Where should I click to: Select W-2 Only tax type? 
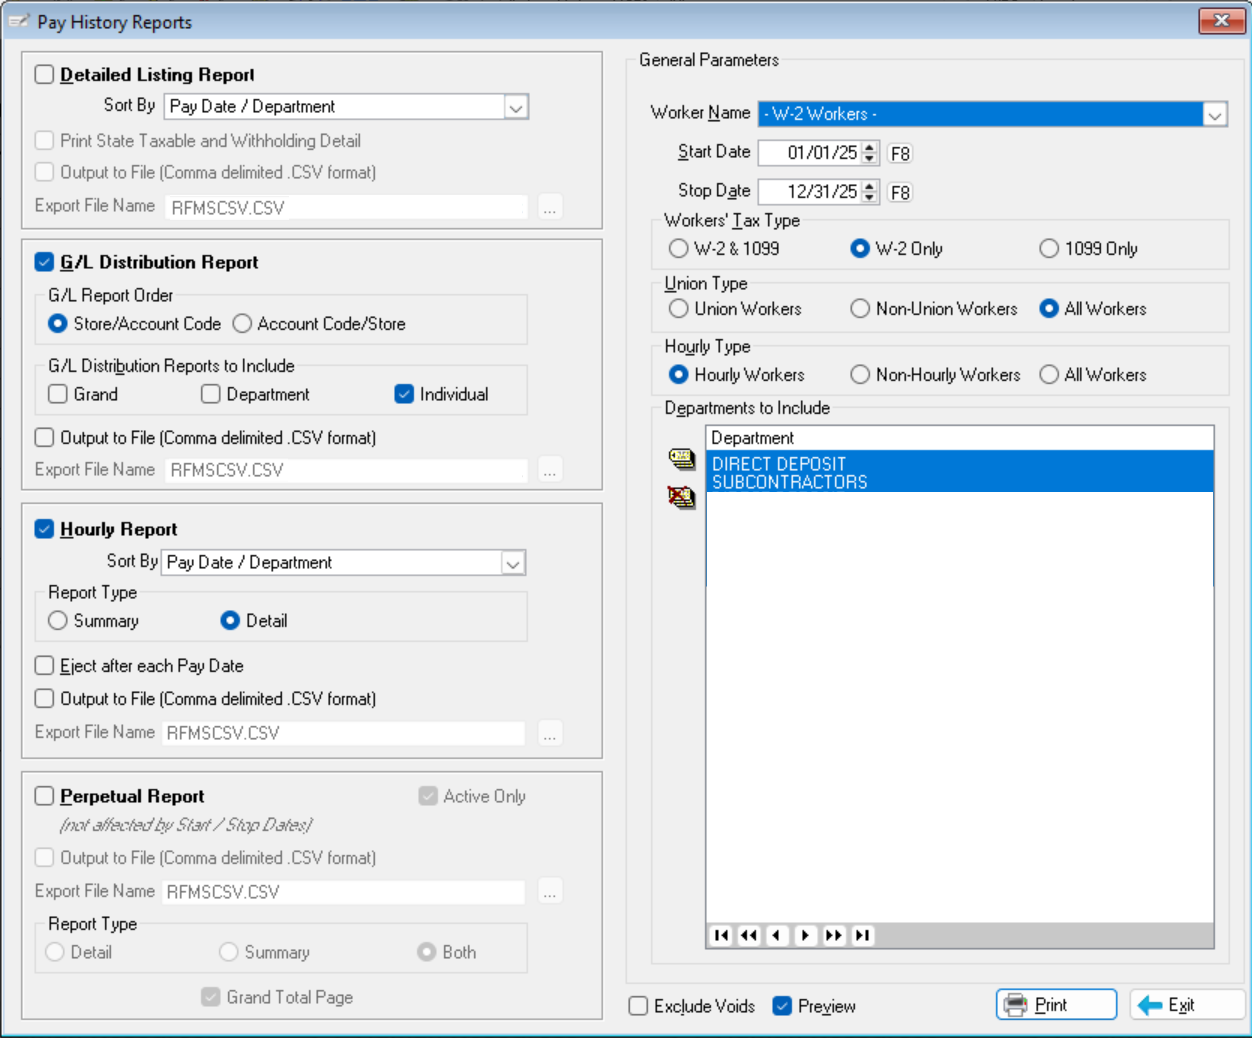860,248
